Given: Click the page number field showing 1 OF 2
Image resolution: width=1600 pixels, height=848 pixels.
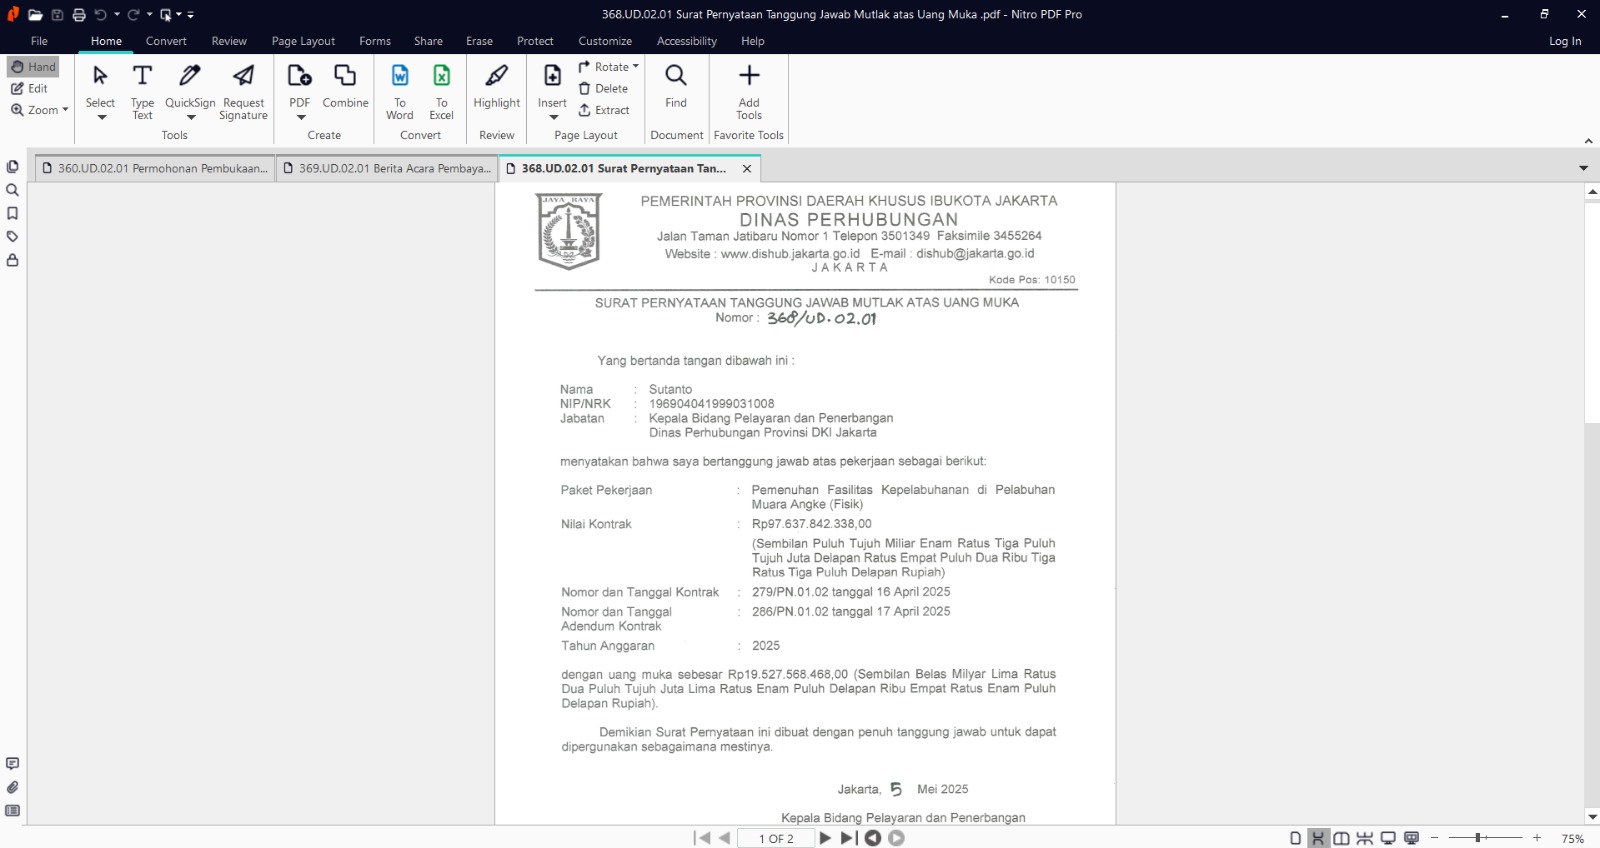Looking at the screenshot, I should pyautogui.click(x=776, y=839).
